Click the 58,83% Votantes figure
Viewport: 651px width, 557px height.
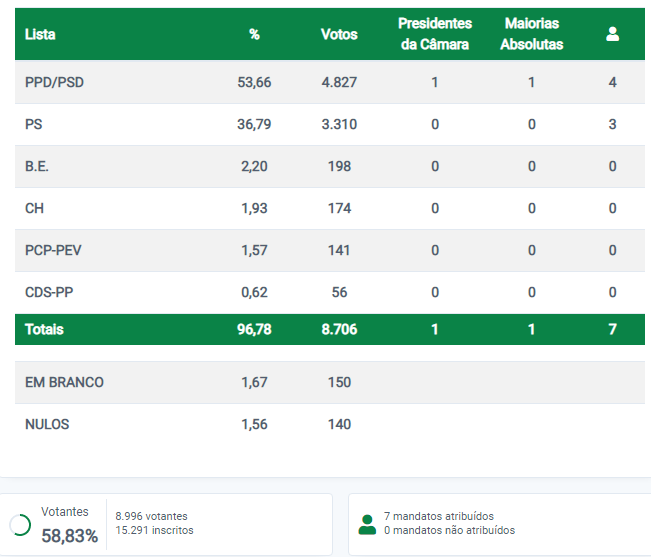(70, 535)
